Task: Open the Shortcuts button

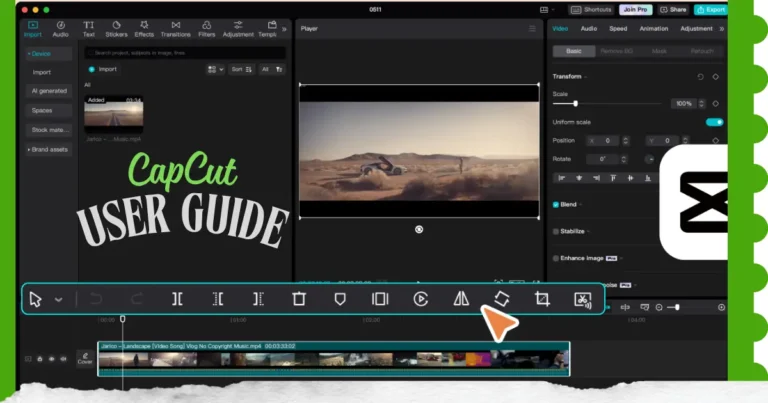Action: (591, 10)
